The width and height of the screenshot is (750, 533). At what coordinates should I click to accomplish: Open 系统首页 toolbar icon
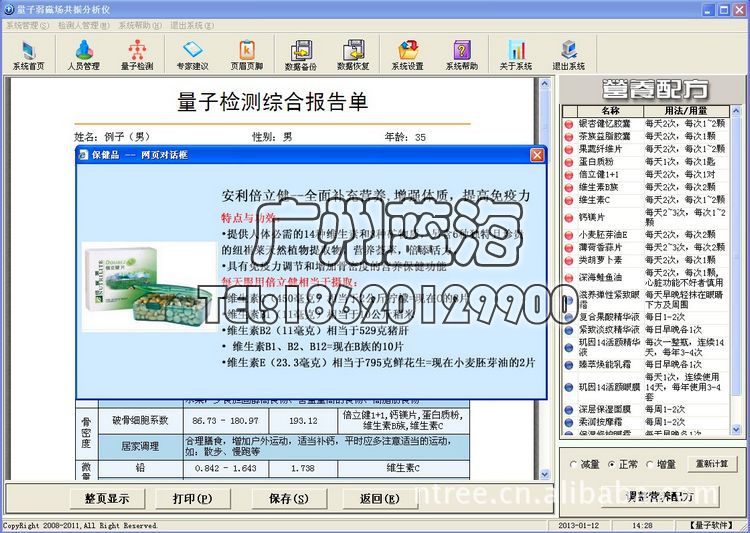[28, 56]
